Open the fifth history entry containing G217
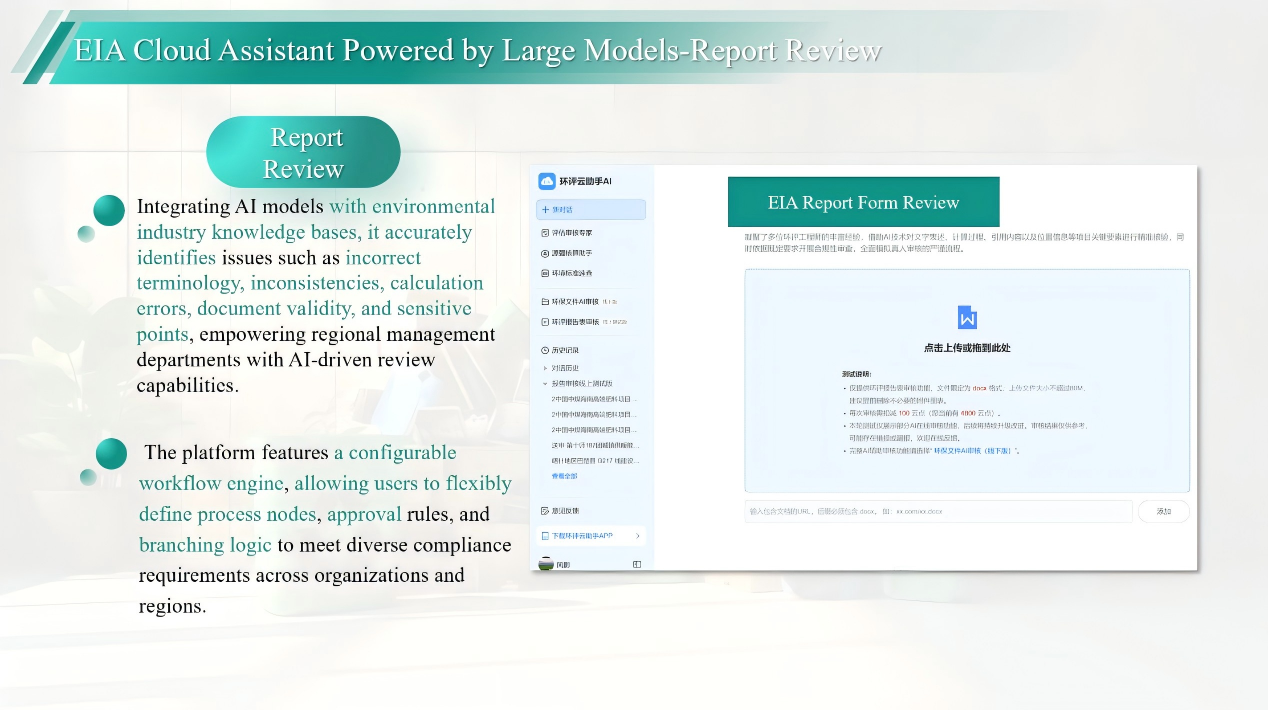 (594, 461)
